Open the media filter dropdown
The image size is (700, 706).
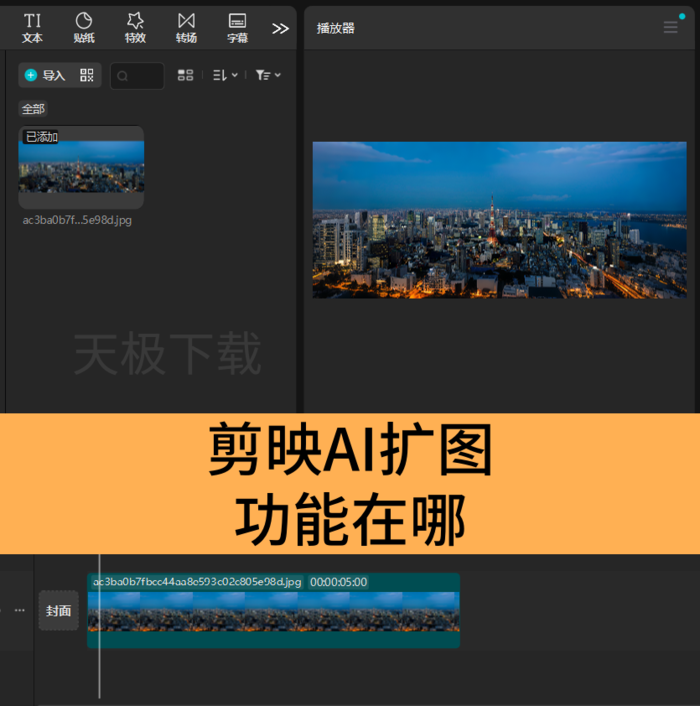pos(268,75)
